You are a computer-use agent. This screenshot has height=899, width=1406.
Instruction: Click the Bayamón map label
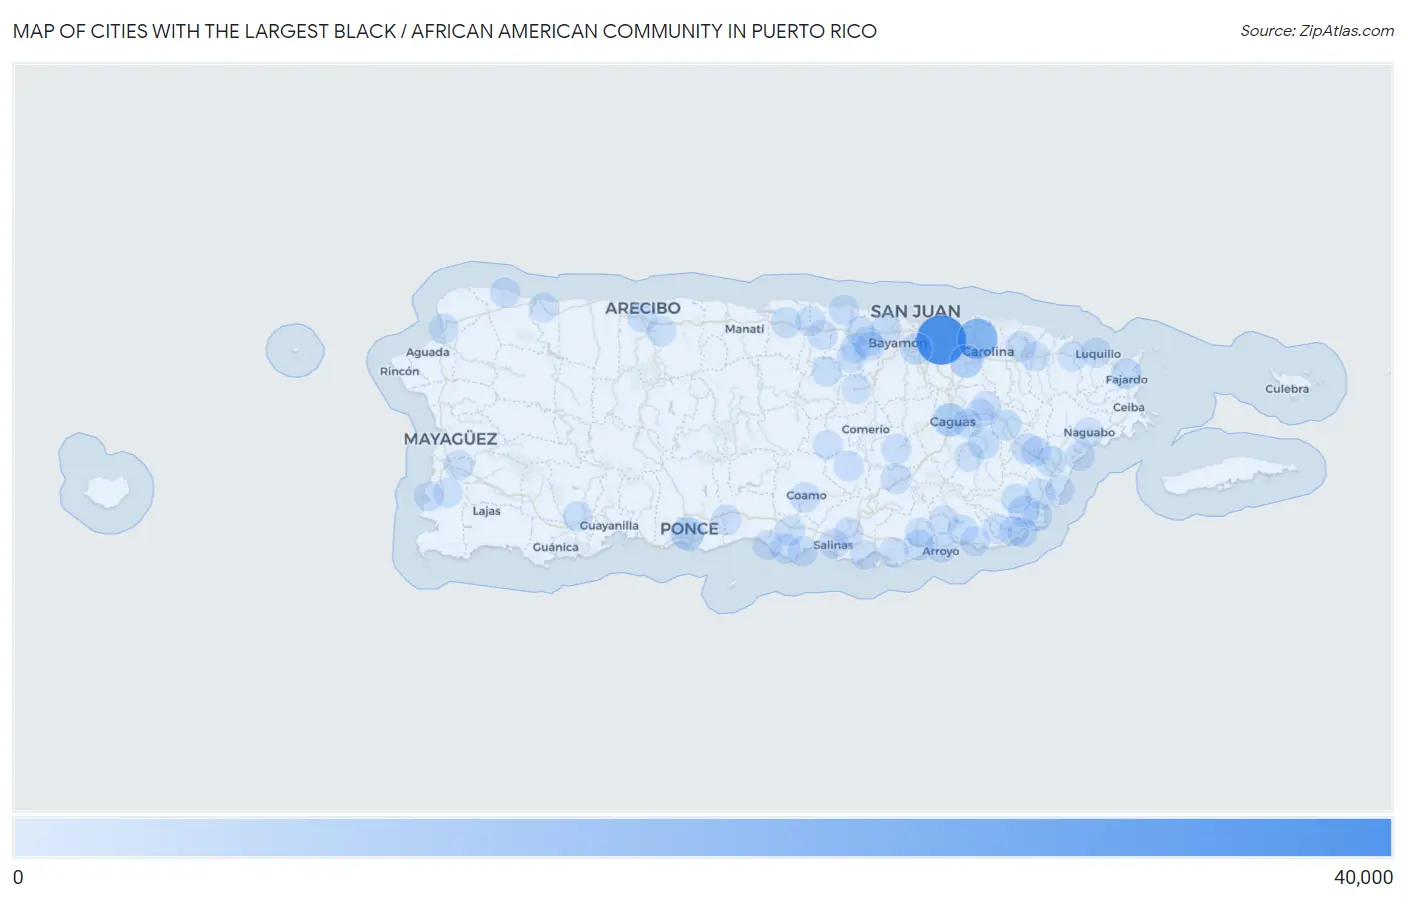point(897,343)
